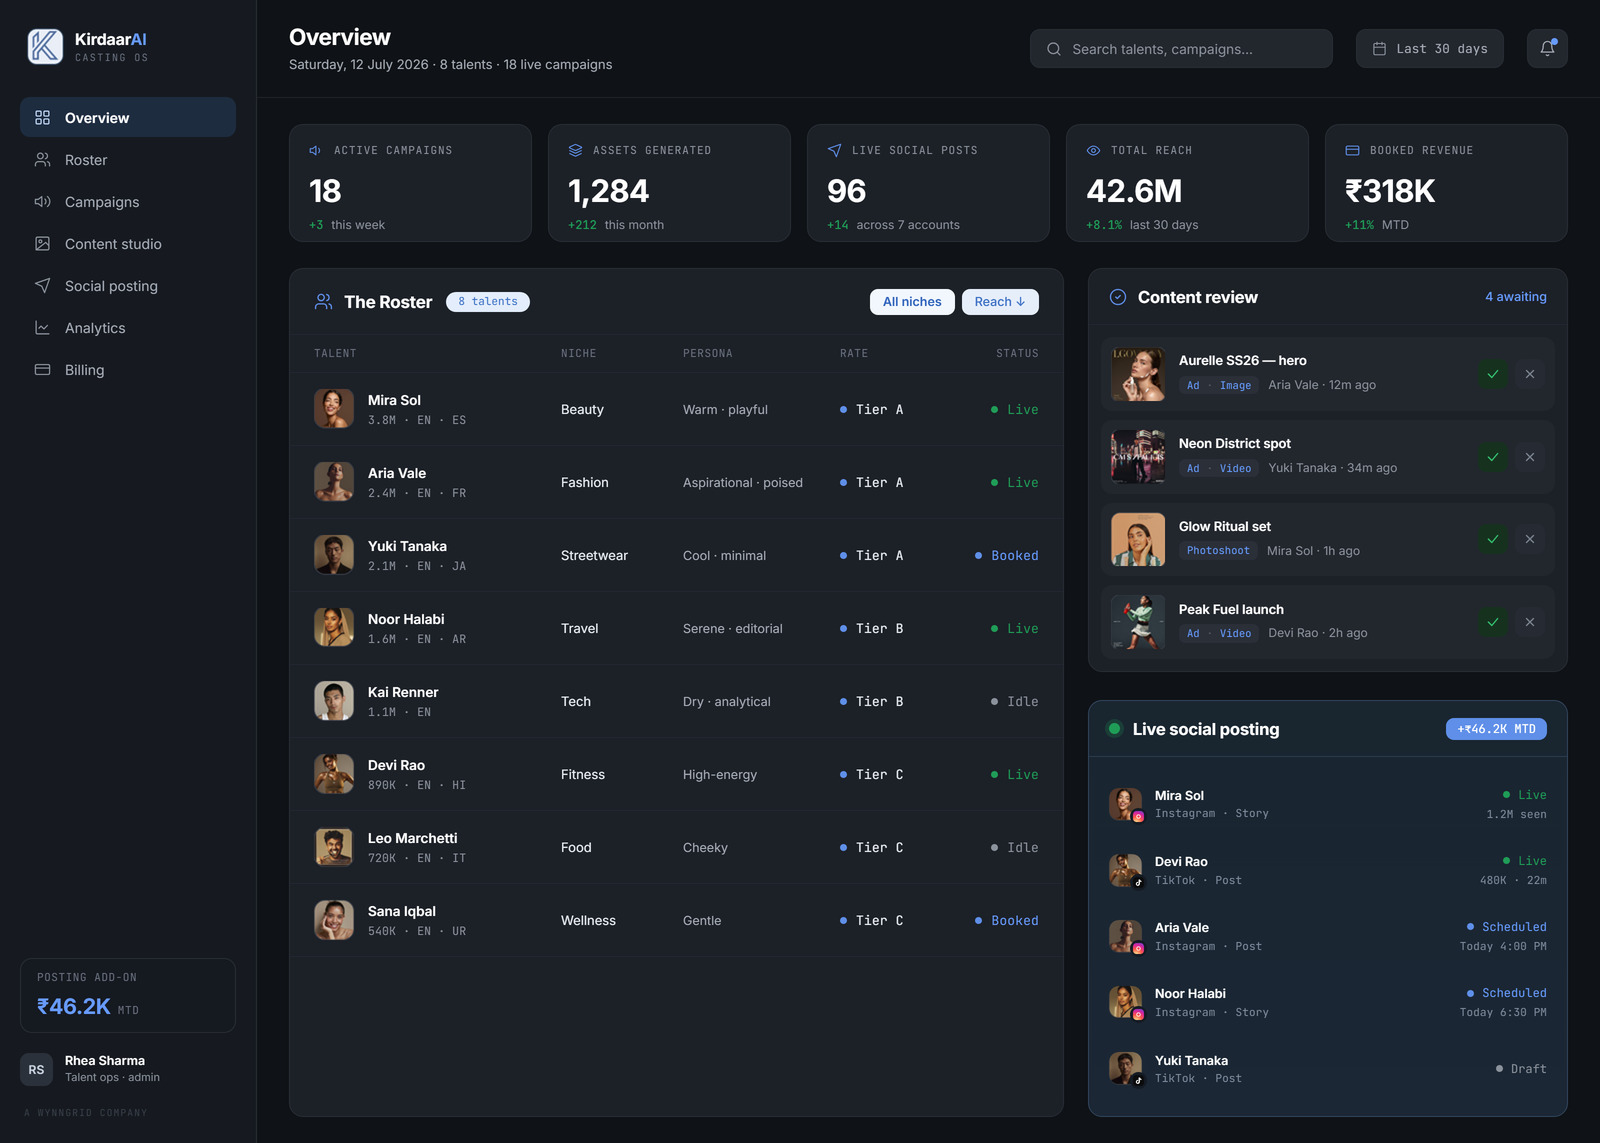
Task: Click the Content review checkmark circle icon
Action: [x=1118, y=297]
